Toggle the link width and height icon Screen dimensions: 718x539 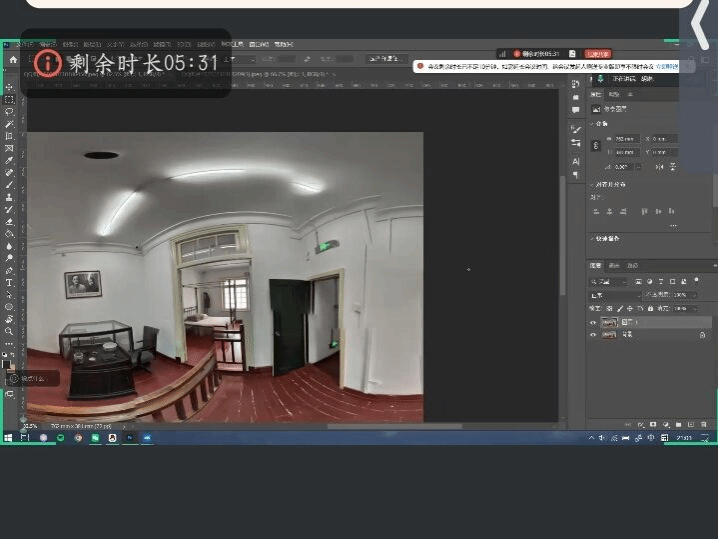point(596,146)
